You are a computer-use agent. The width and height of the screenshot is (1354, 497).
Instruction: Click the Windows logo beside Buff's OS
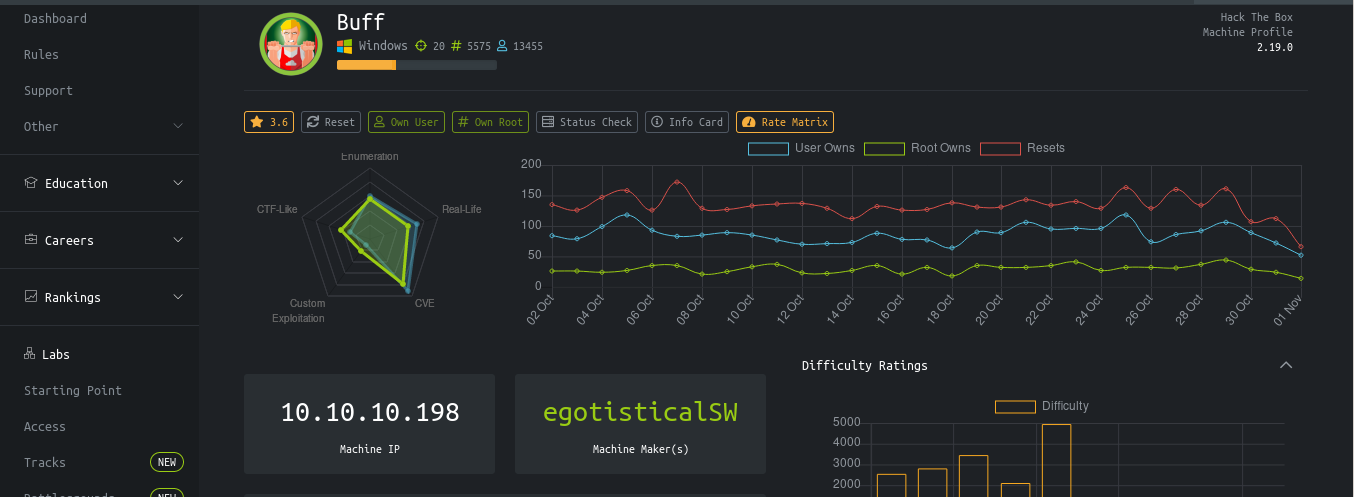coord(344,46)
